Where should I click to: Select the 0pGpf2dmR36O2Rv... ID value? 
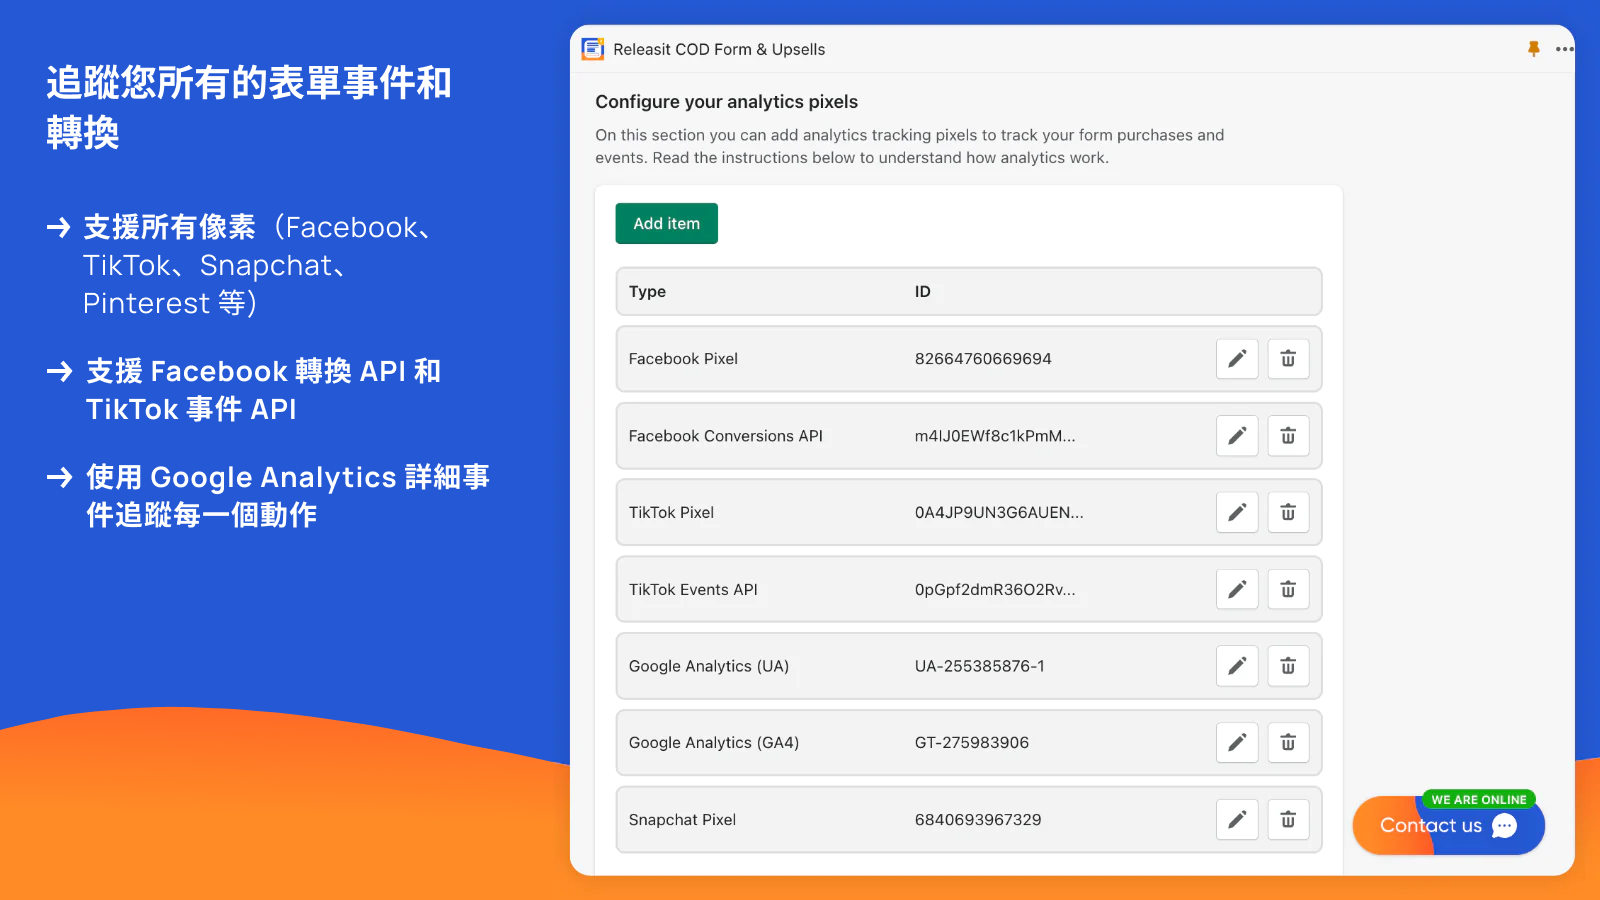(x=995, y=590)
